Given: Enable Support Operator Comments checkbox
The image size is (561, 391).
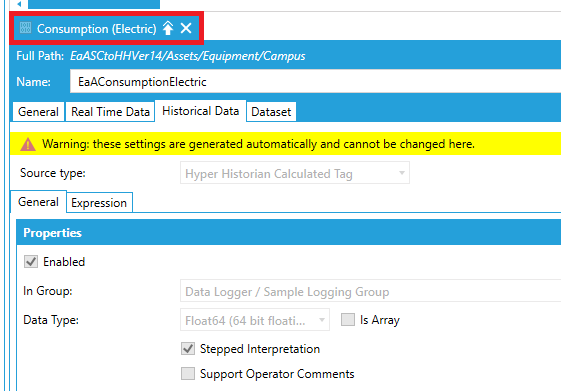Looking at the screenshot, I should 188,373.
